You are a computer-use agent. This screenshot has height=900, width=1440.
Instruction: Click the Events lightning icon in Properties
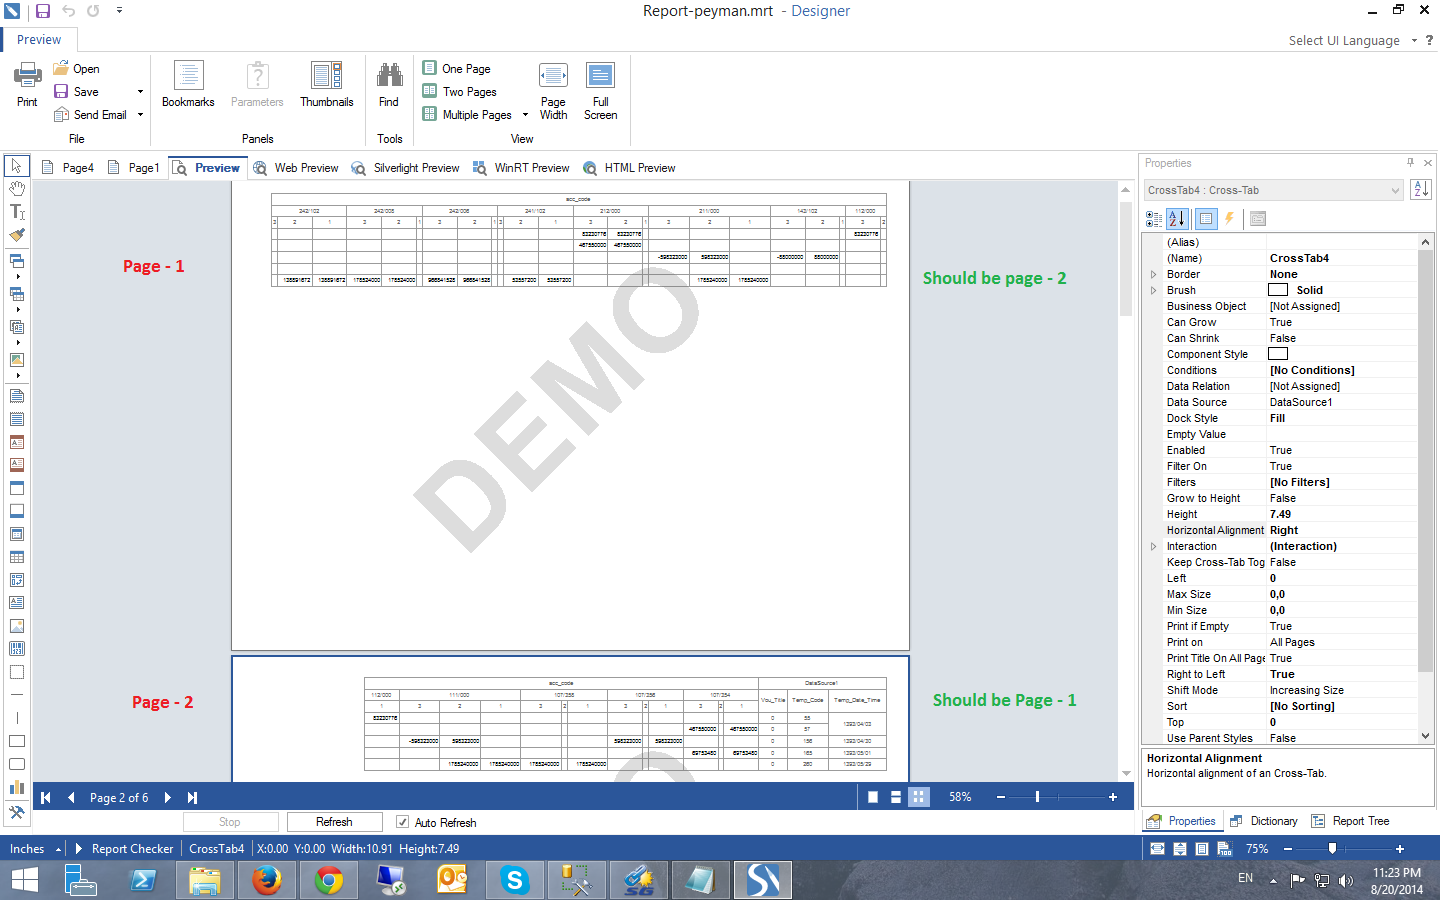1230,218
